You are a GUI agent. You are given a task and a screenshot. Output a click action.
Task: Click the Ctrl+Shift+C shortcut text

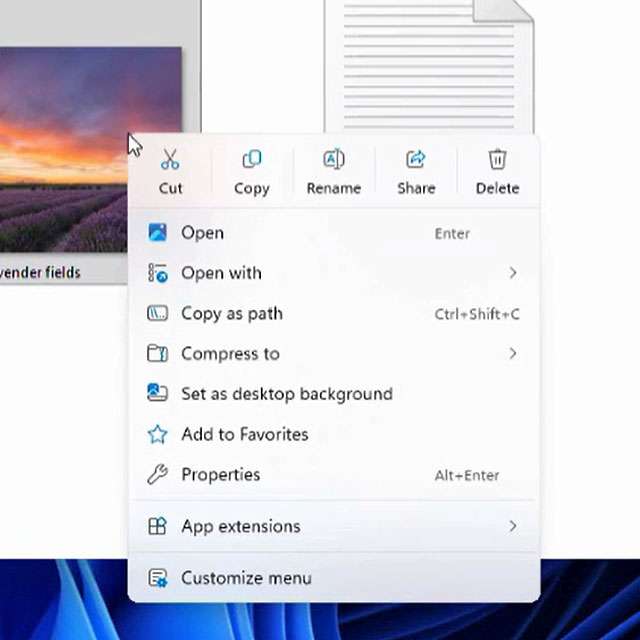coord(477,314)
